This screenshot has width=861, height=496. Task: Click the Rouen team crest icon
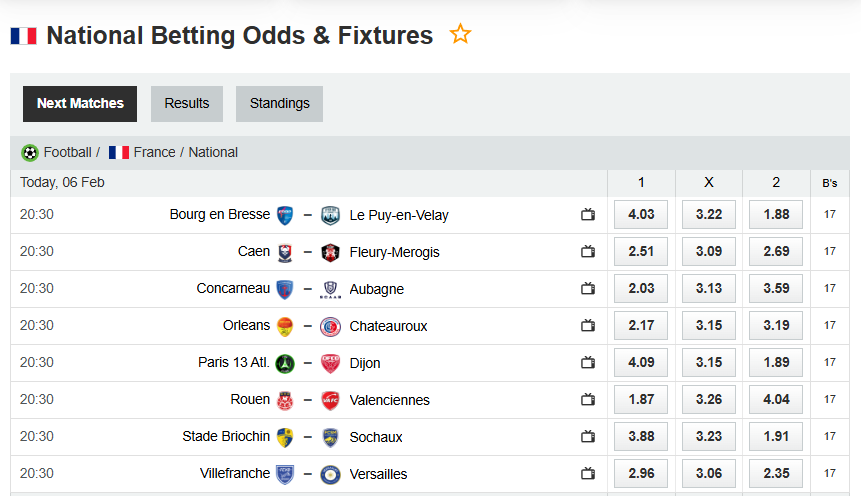285,400
